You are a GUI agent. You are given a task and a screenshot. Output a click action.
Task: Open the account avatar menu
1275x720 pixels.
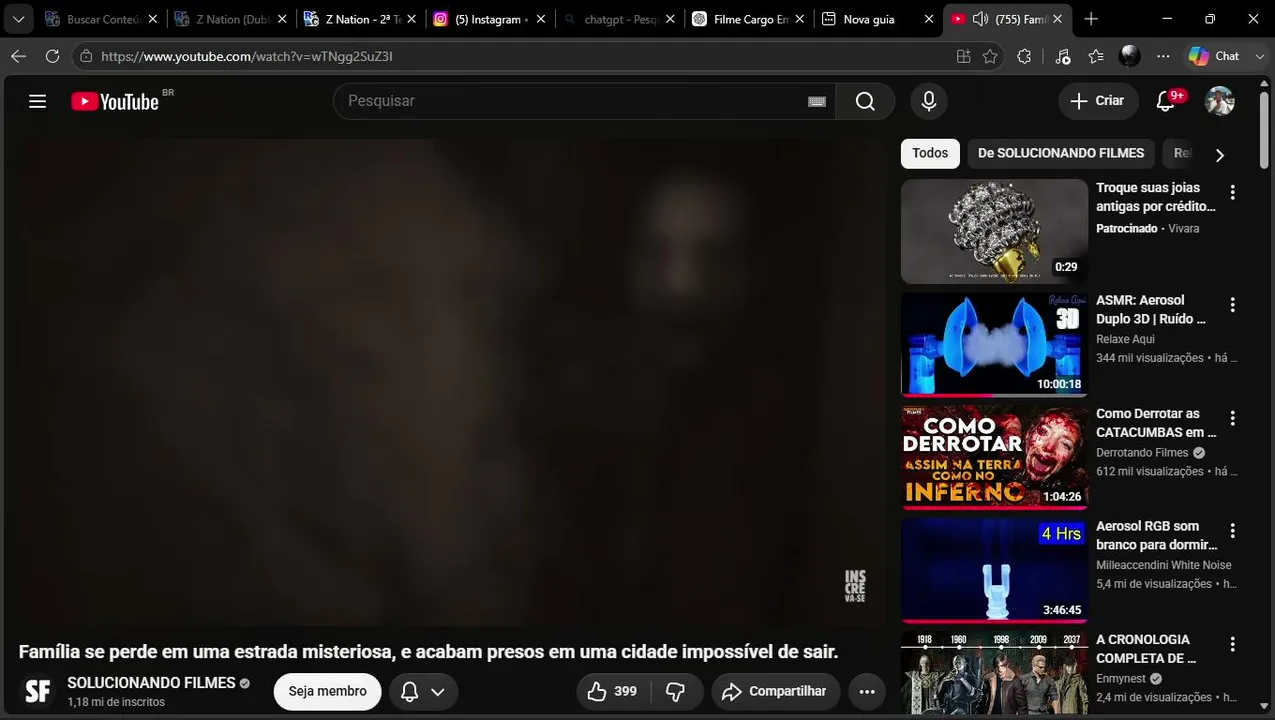coord(1220,101)
